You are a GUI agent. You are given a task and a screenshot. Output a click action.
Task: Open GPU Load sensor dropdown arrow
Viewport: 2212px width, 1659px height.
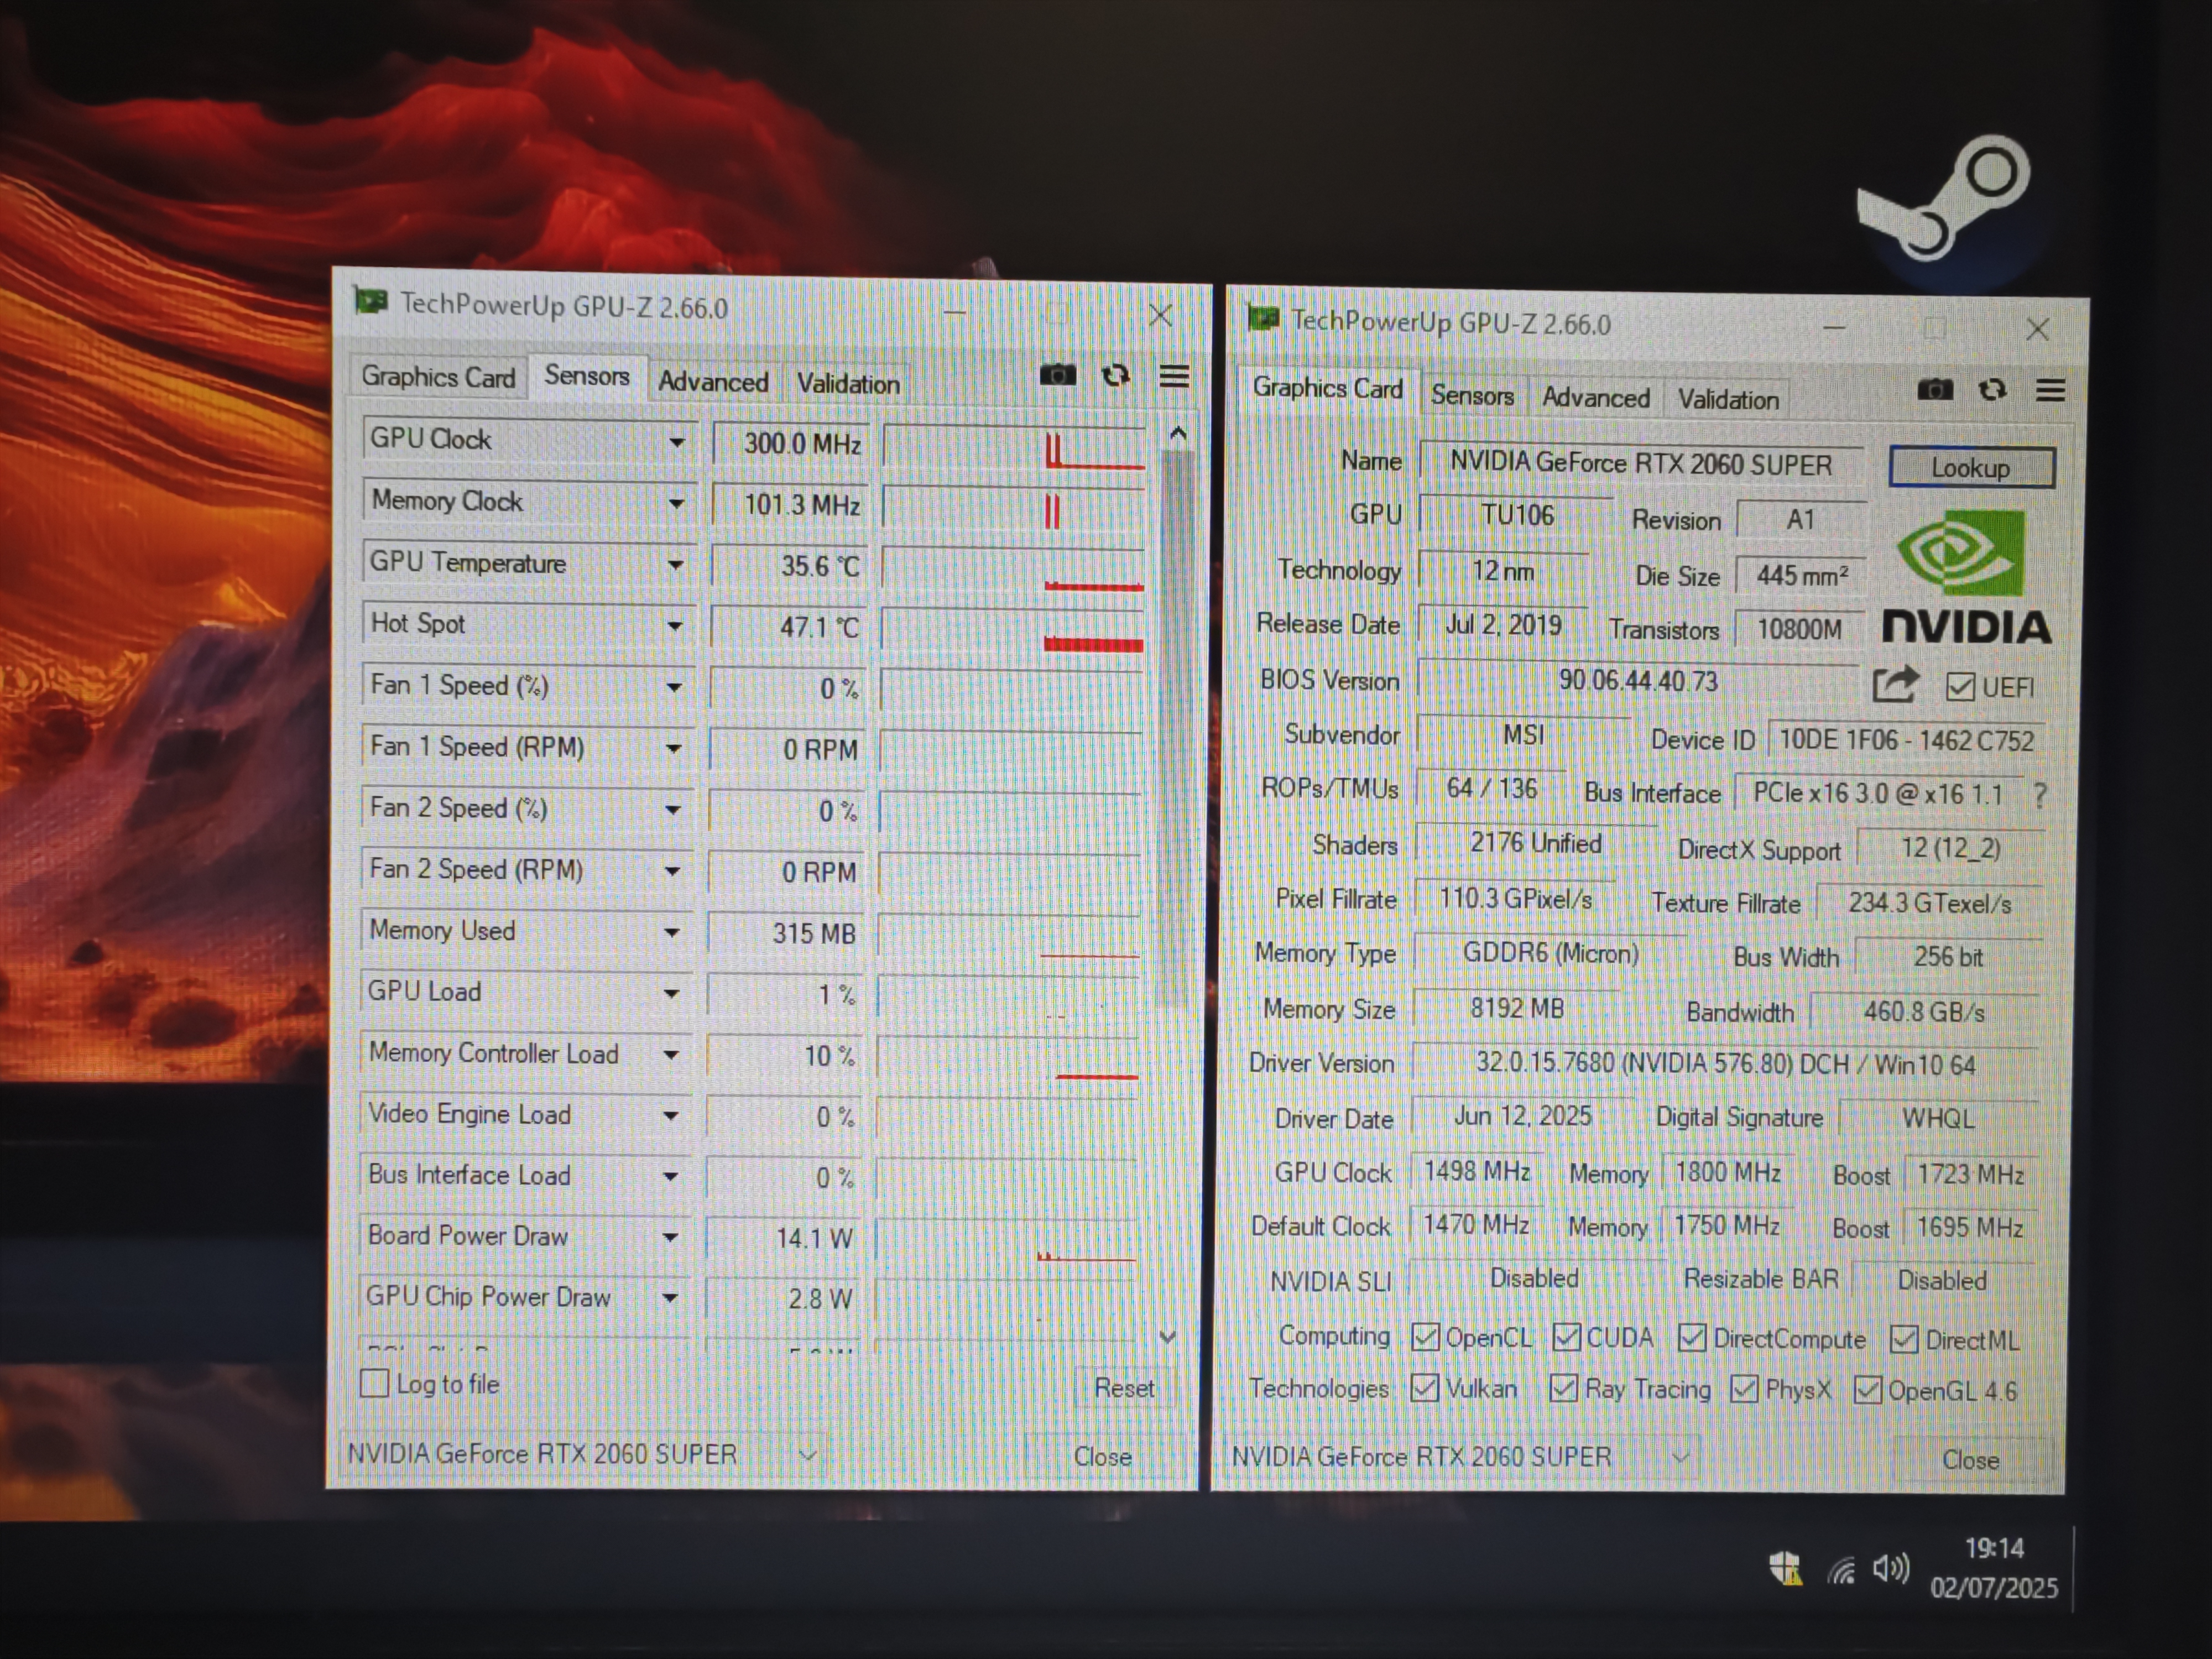(x=672, y=994)
